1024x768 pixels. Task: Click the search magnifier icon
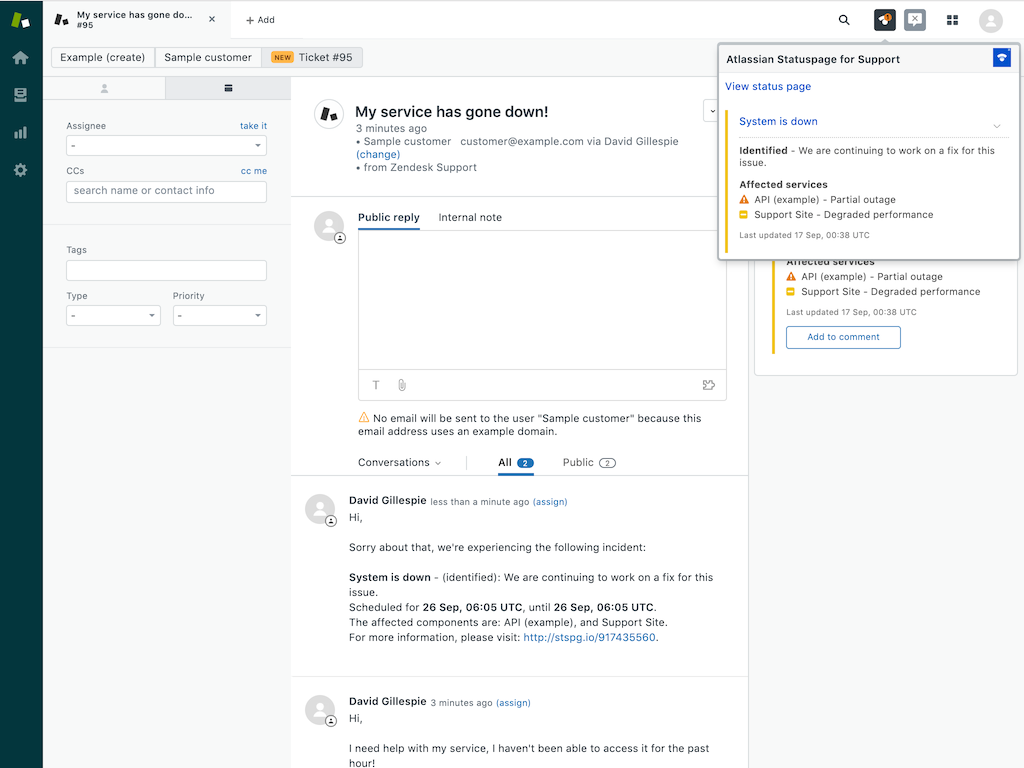tap(844, 20)
